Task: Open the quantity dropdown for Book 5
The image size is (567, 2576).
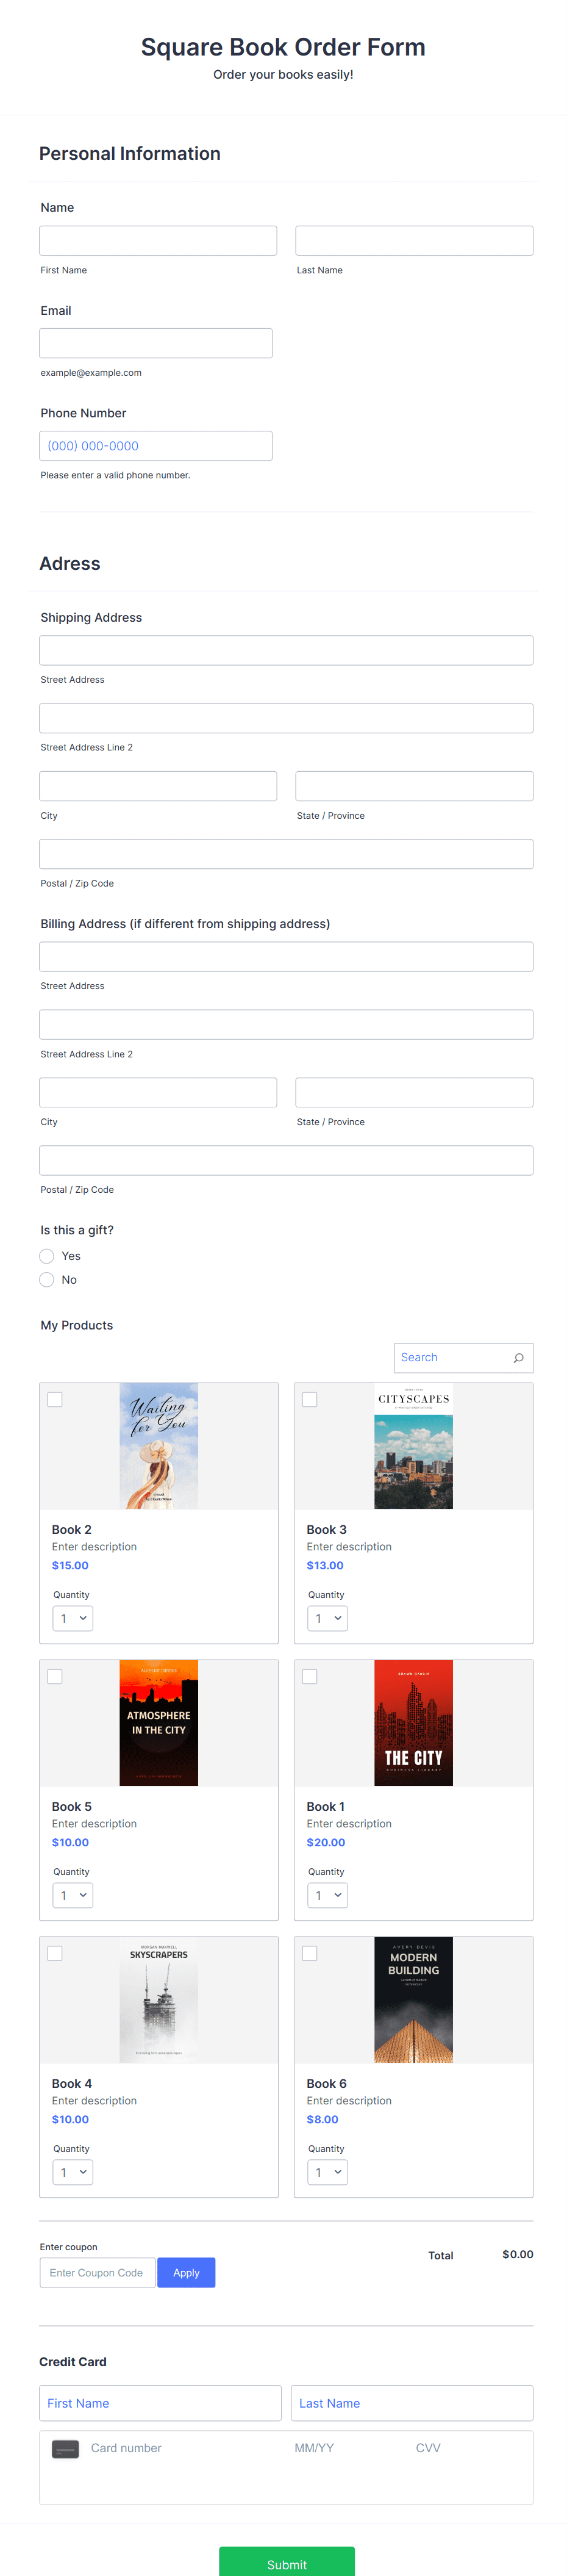Action: (x=72, y=1894)
